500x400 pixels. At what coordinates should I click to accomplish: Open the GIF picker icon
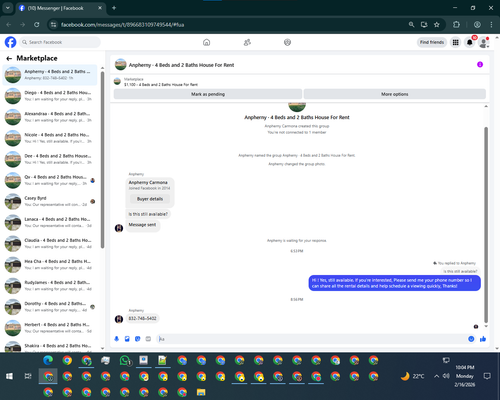[x=148, y=339]
